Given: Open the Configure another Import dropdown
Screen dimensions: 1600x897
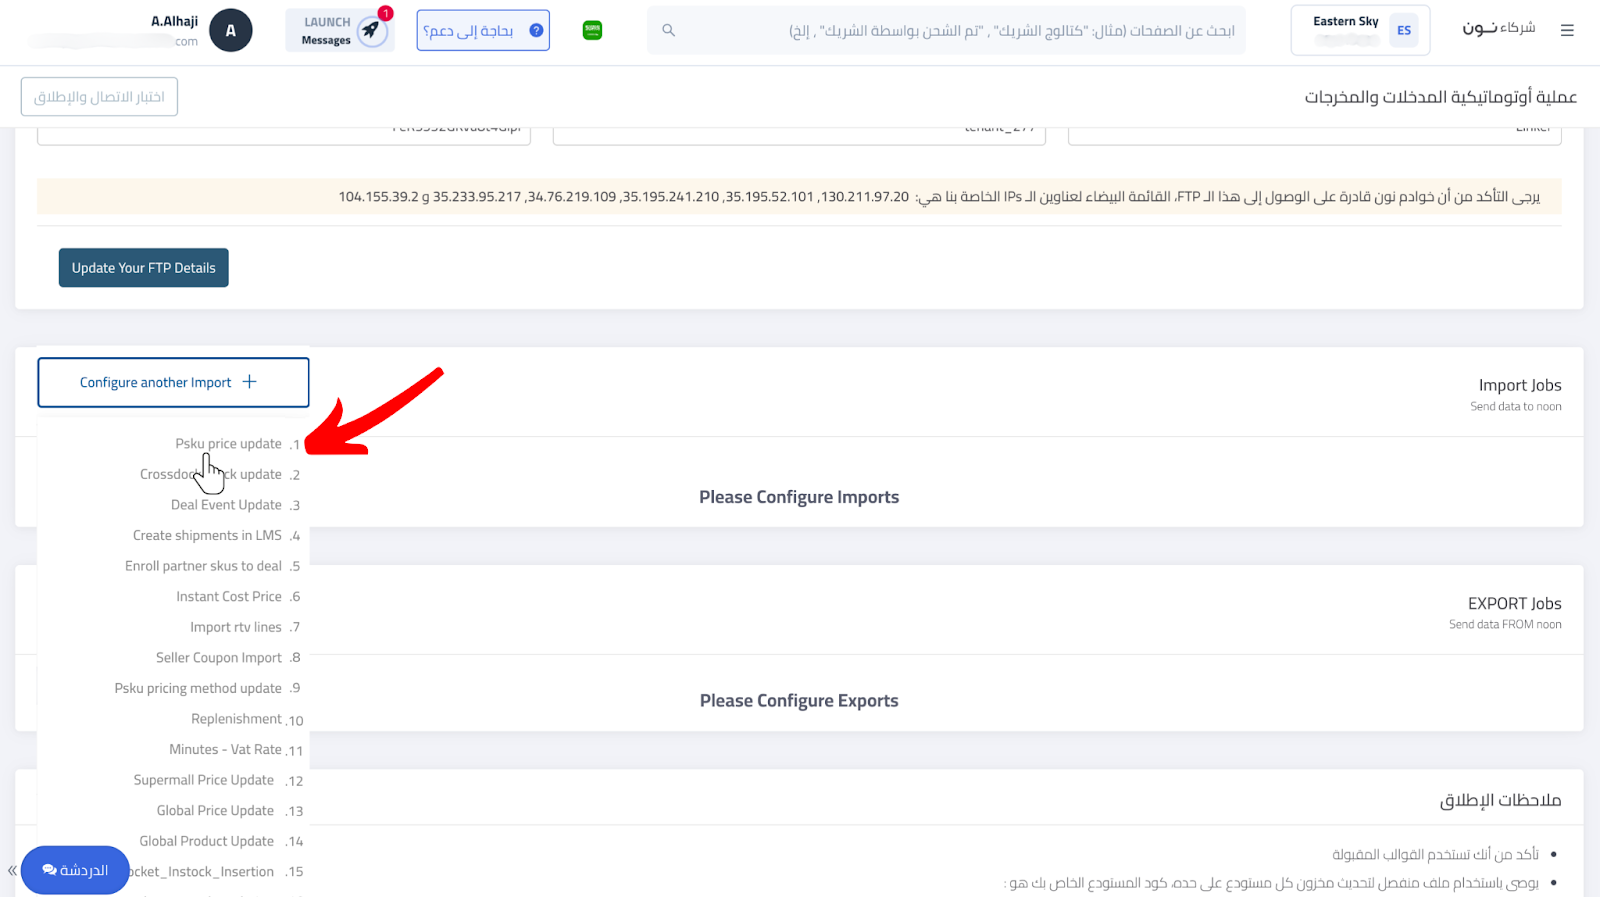Looking at the screenshot, I should click(173, 382).
